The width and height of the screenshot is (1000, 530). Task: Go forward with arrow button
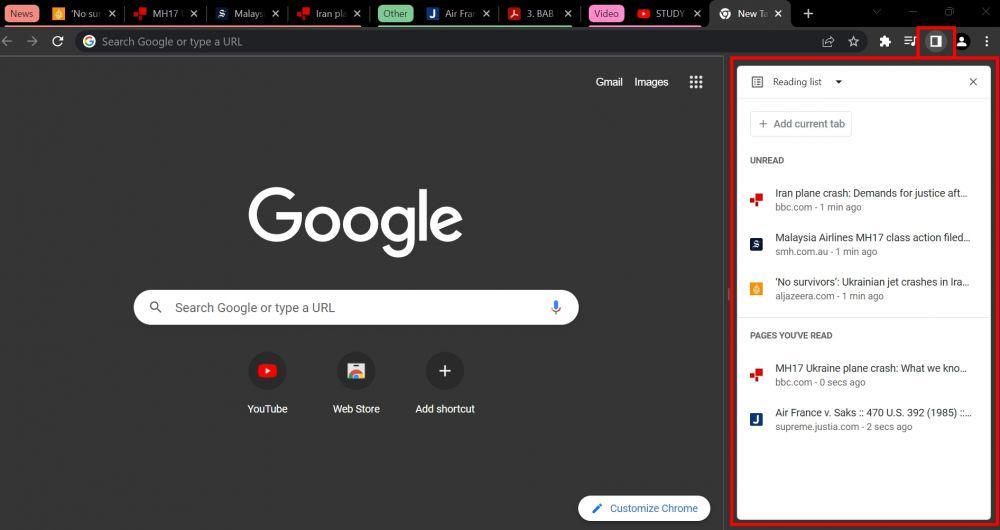tap(32, 41)
